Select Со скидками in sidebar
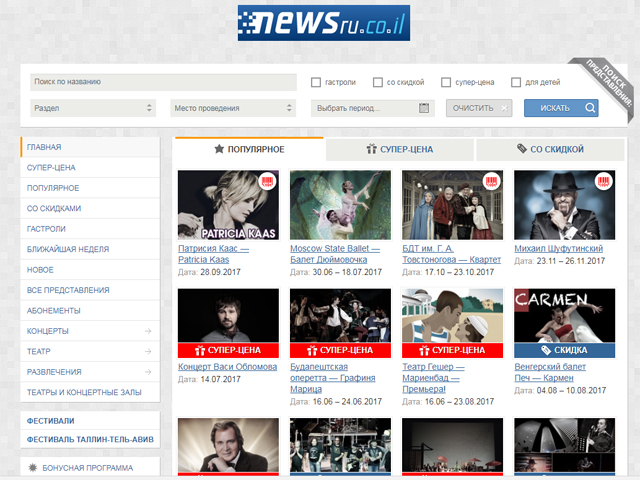The image size is (640, 480). coord(90,208)
